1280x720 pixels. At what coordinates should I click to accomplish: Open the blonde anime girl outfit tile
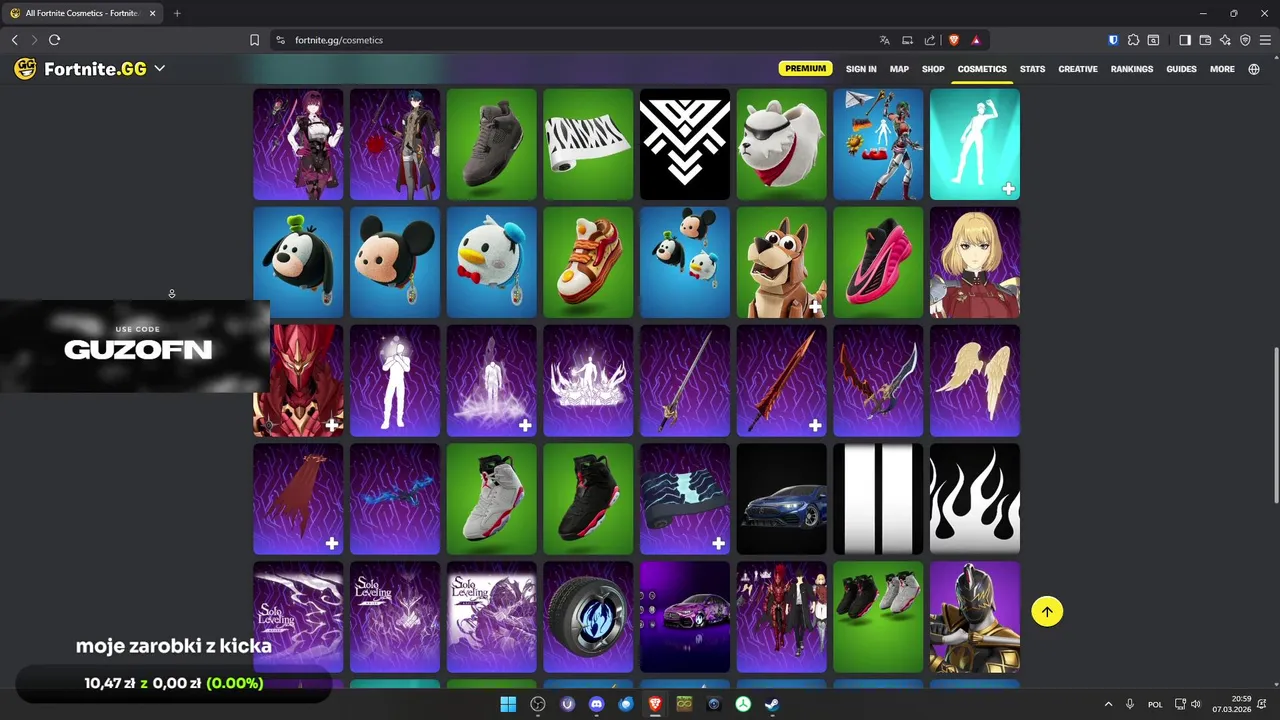pyautogui.click(x=975, y=262)
